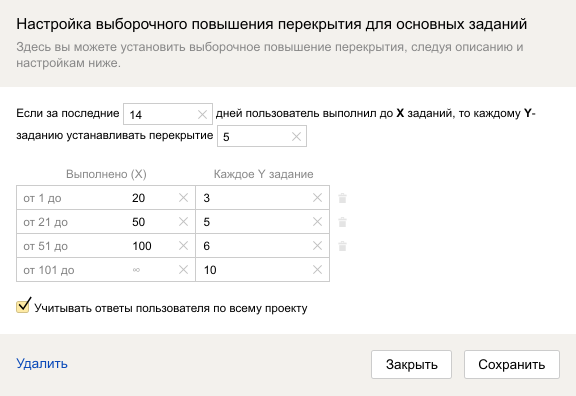Edit the 'от 101 до' upper limit field

tap(152, 270)
